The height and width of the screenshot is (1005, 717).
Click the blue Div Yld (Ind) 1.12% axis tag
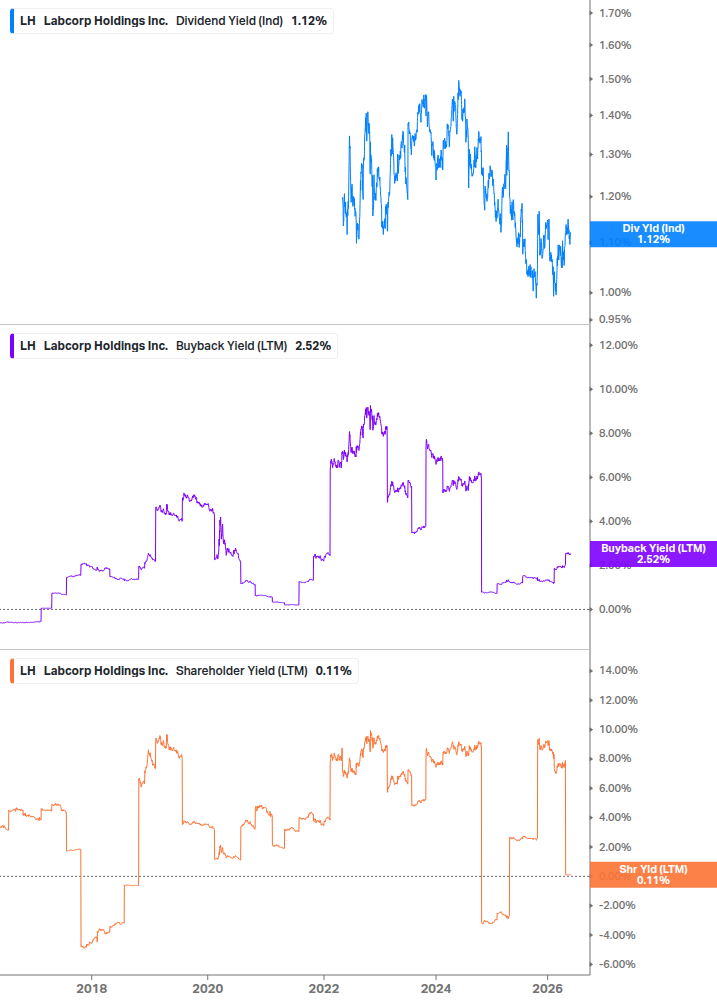click(x=653, y=234)
